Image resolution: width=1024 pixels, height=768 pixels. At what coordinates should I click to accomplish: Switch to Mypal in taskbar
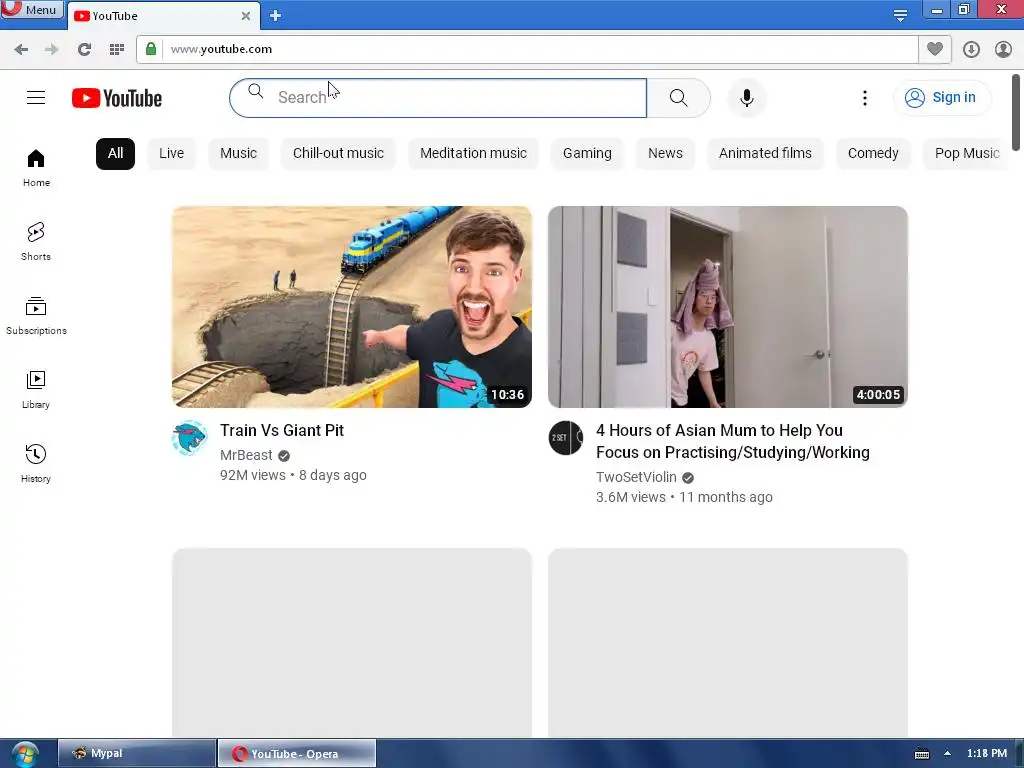[137, 753]
